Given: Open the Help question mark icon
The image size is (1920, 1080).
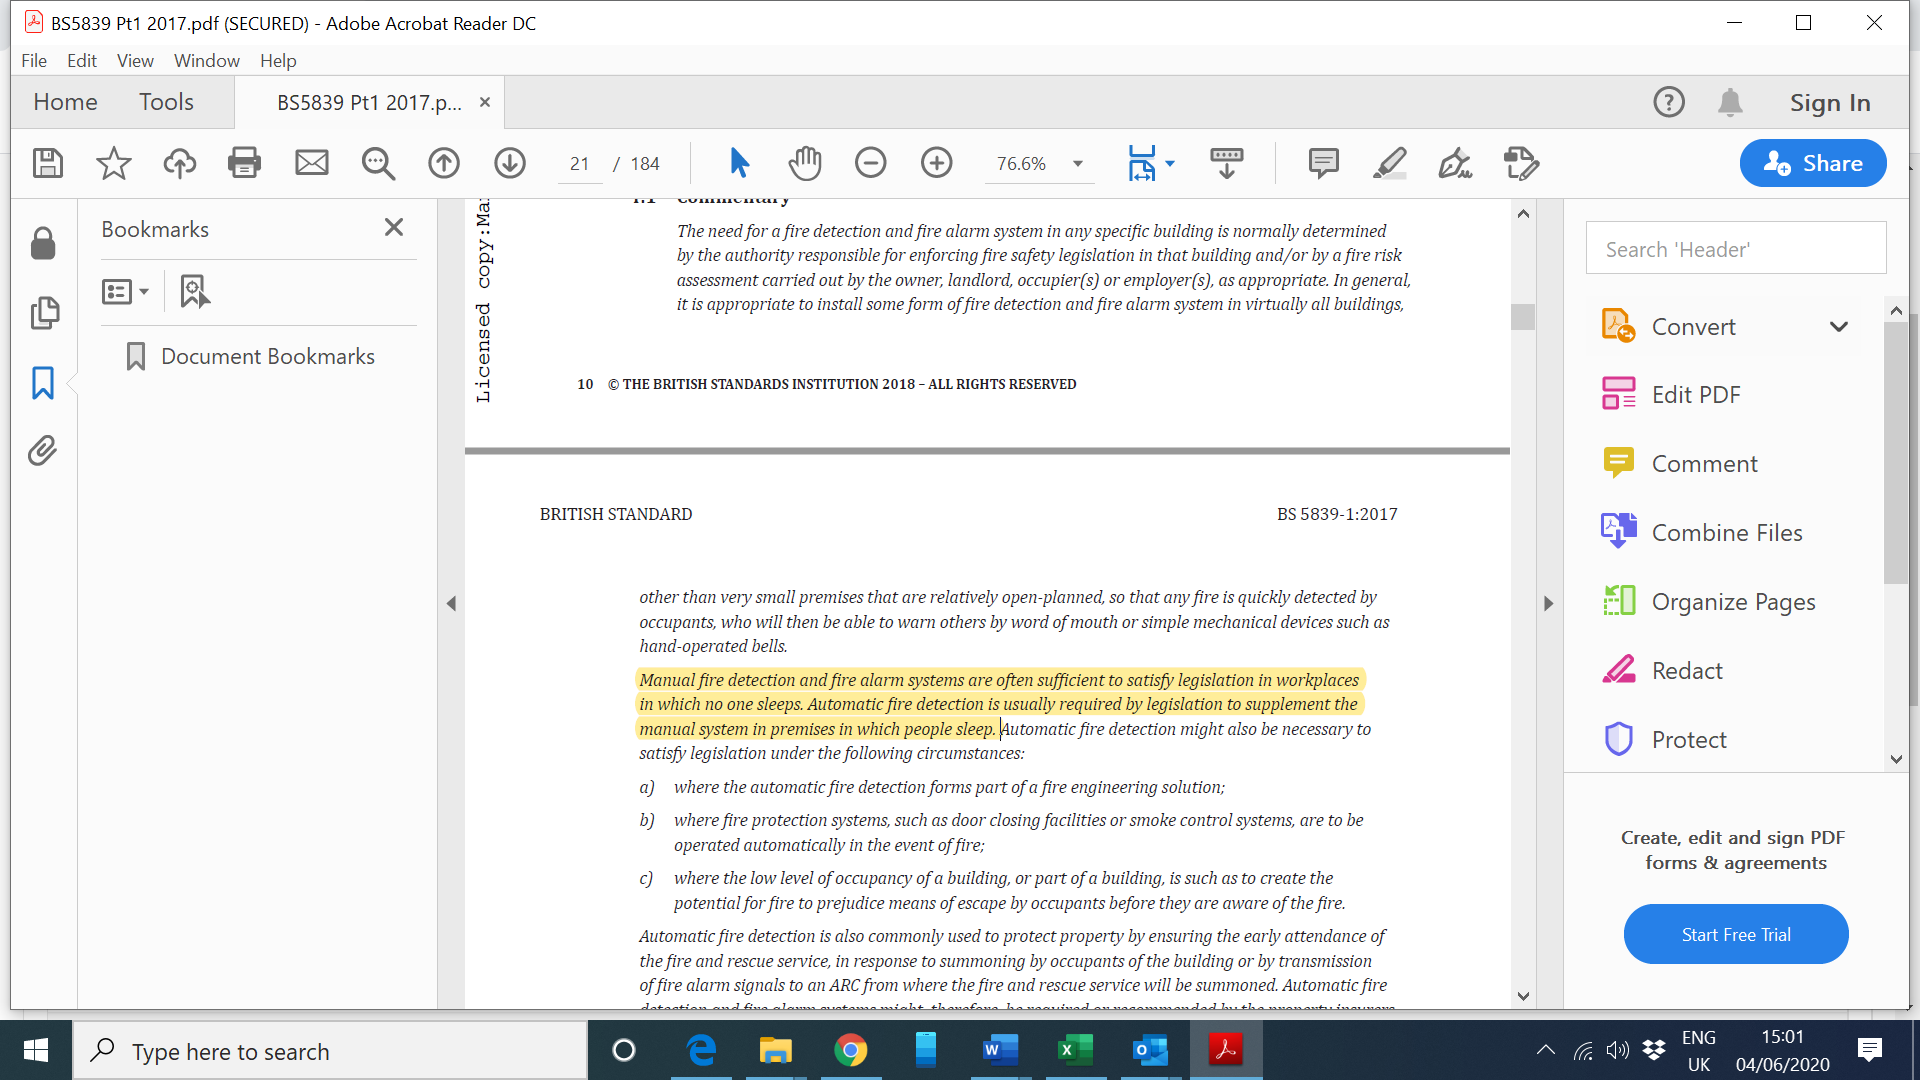Looking at the screenshot, I should pyautogui.click(x=1669, y=102).
